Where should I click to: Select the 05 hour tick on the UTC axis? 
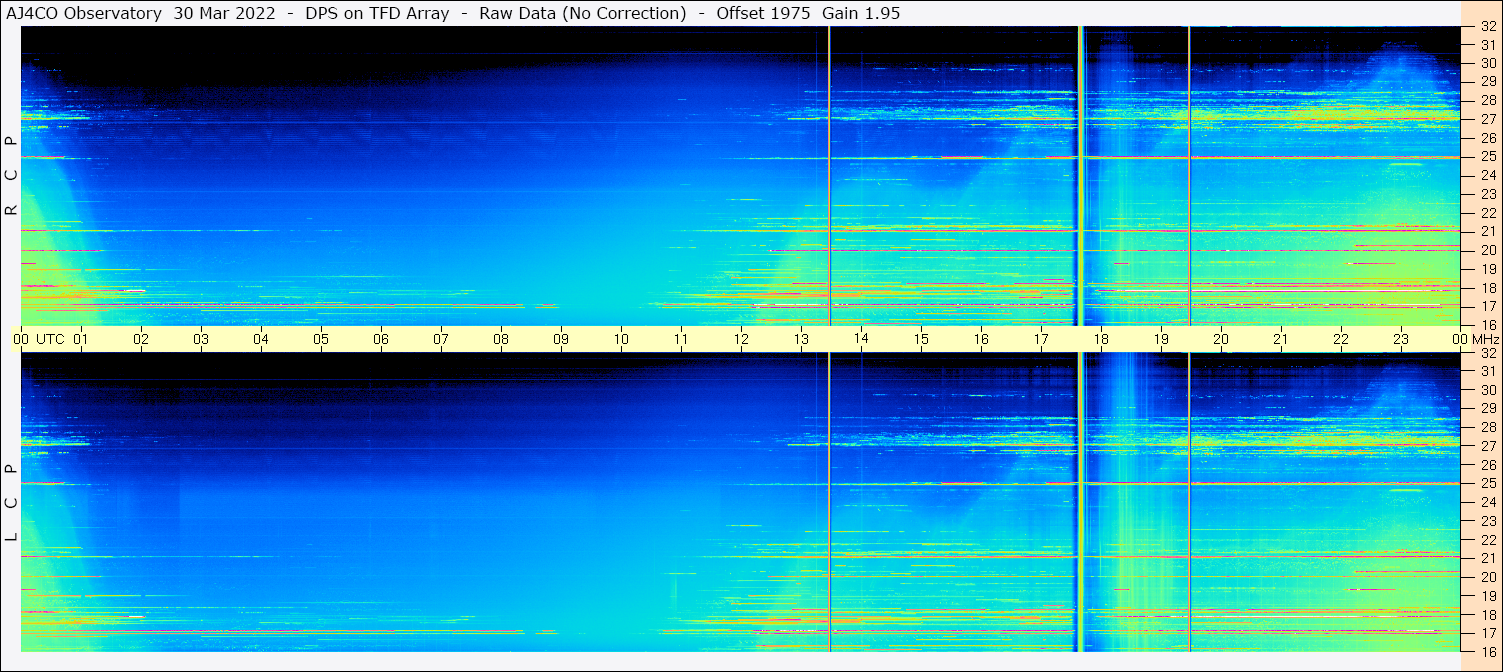(321, 339)
